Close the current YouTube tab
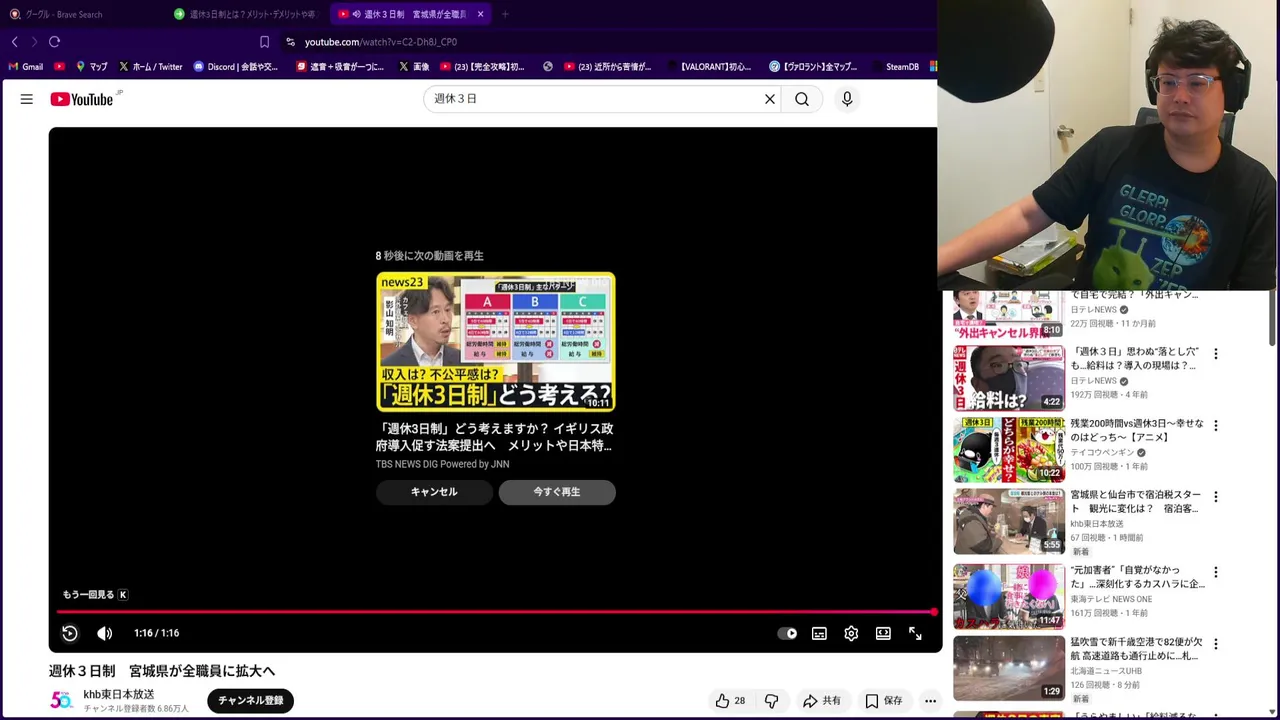Viewport: 1280px width, 720px height. point(481,14)
